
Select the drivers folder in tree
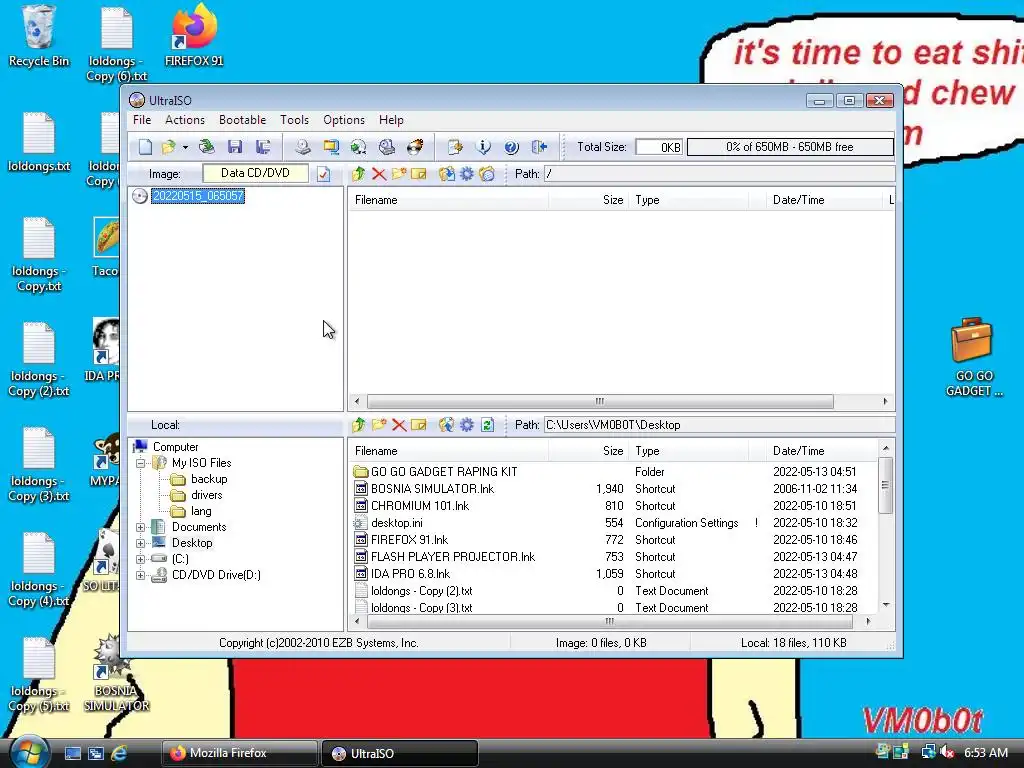click(x=206, y=495)
